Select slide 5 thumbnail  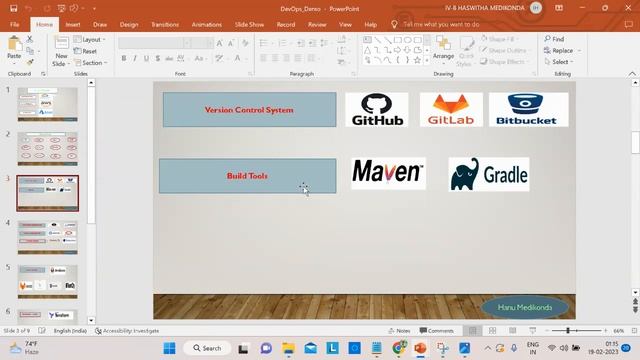tap(47, 282)
